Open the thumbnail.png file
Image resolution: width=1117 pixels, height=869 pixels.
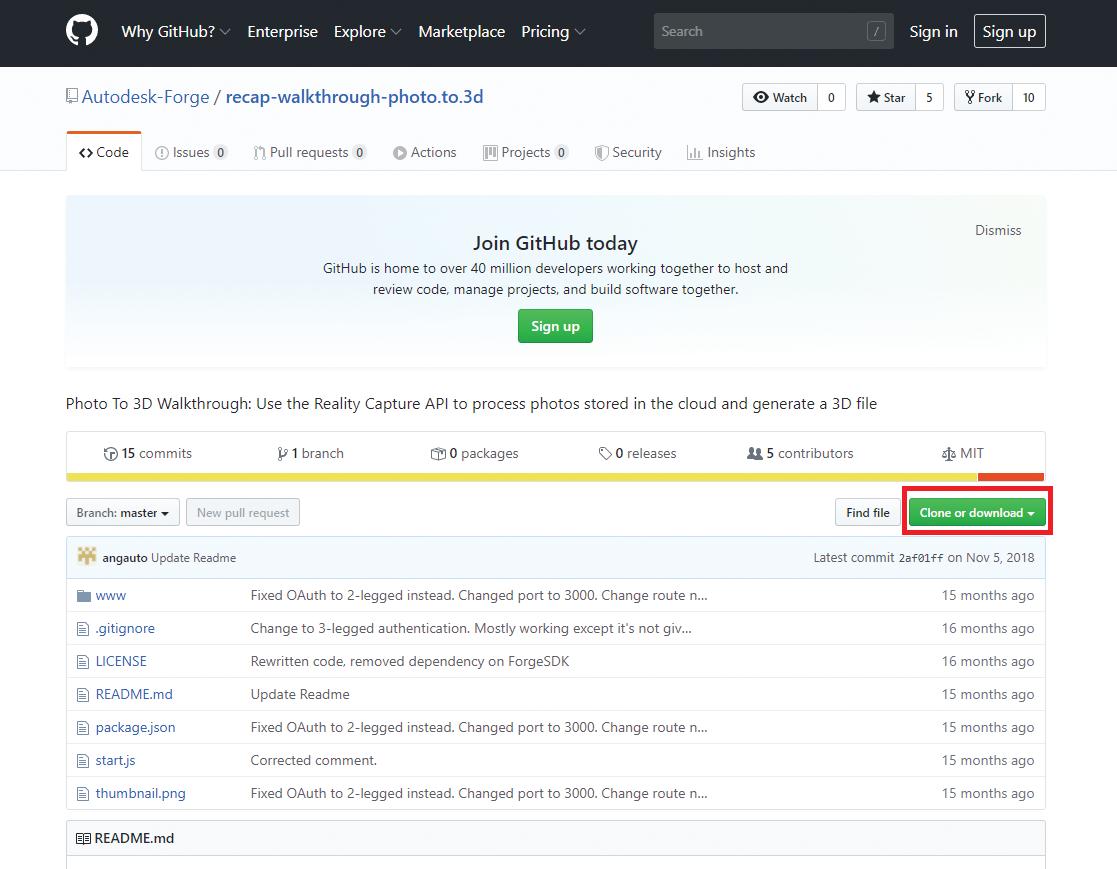[x=140, y=793]
